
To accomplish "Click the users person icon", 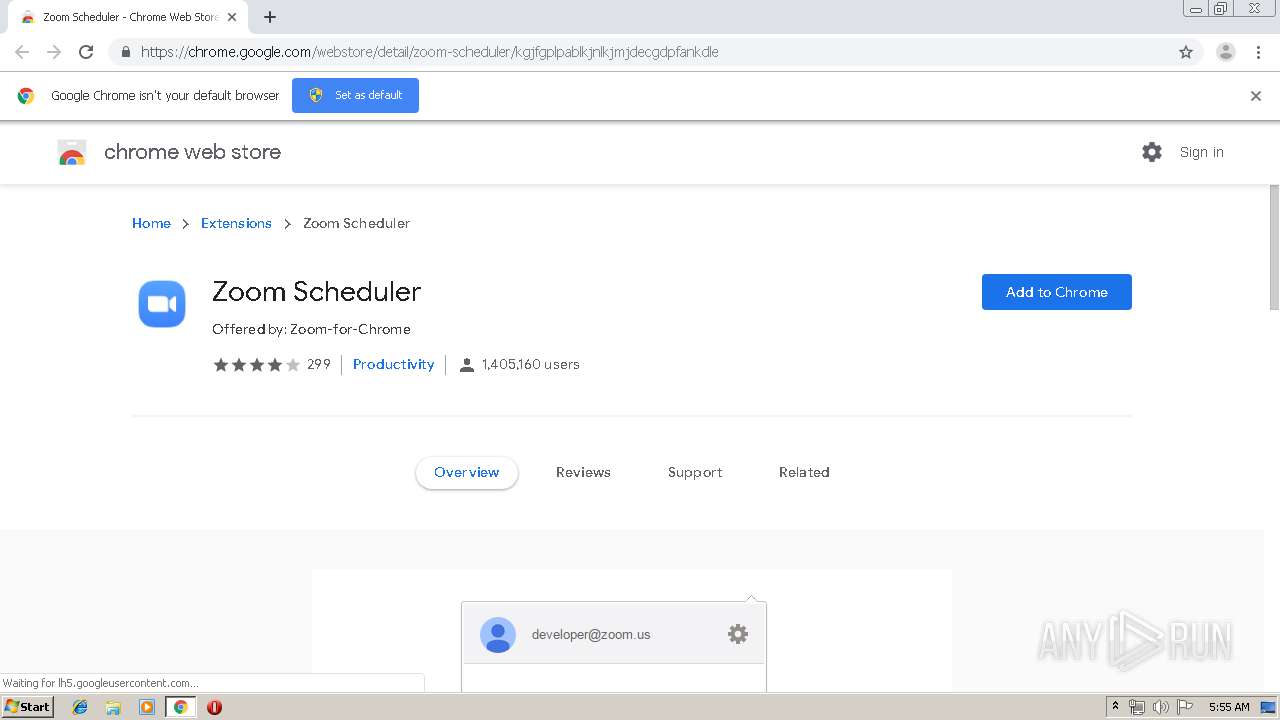I will point(466,365).
